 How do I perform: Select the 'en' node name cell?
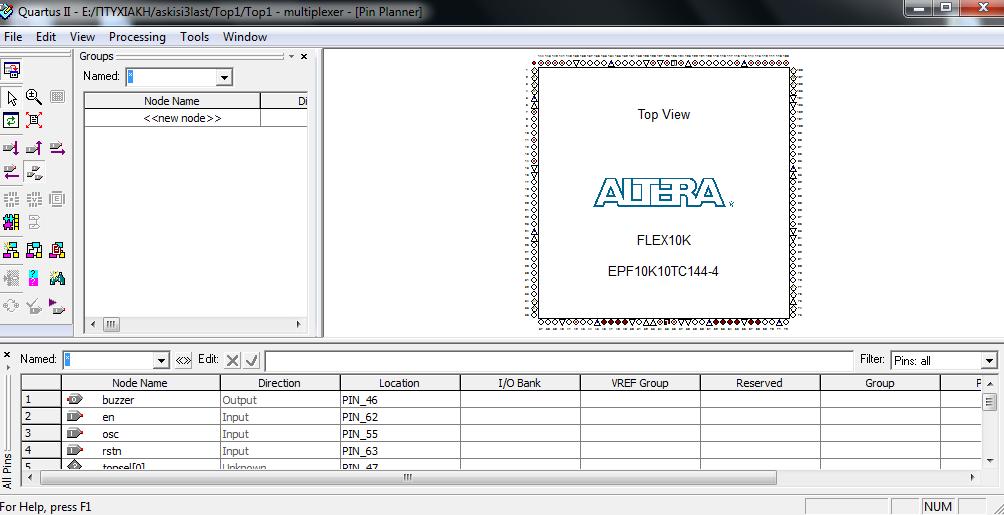click(x=141, y=417)
